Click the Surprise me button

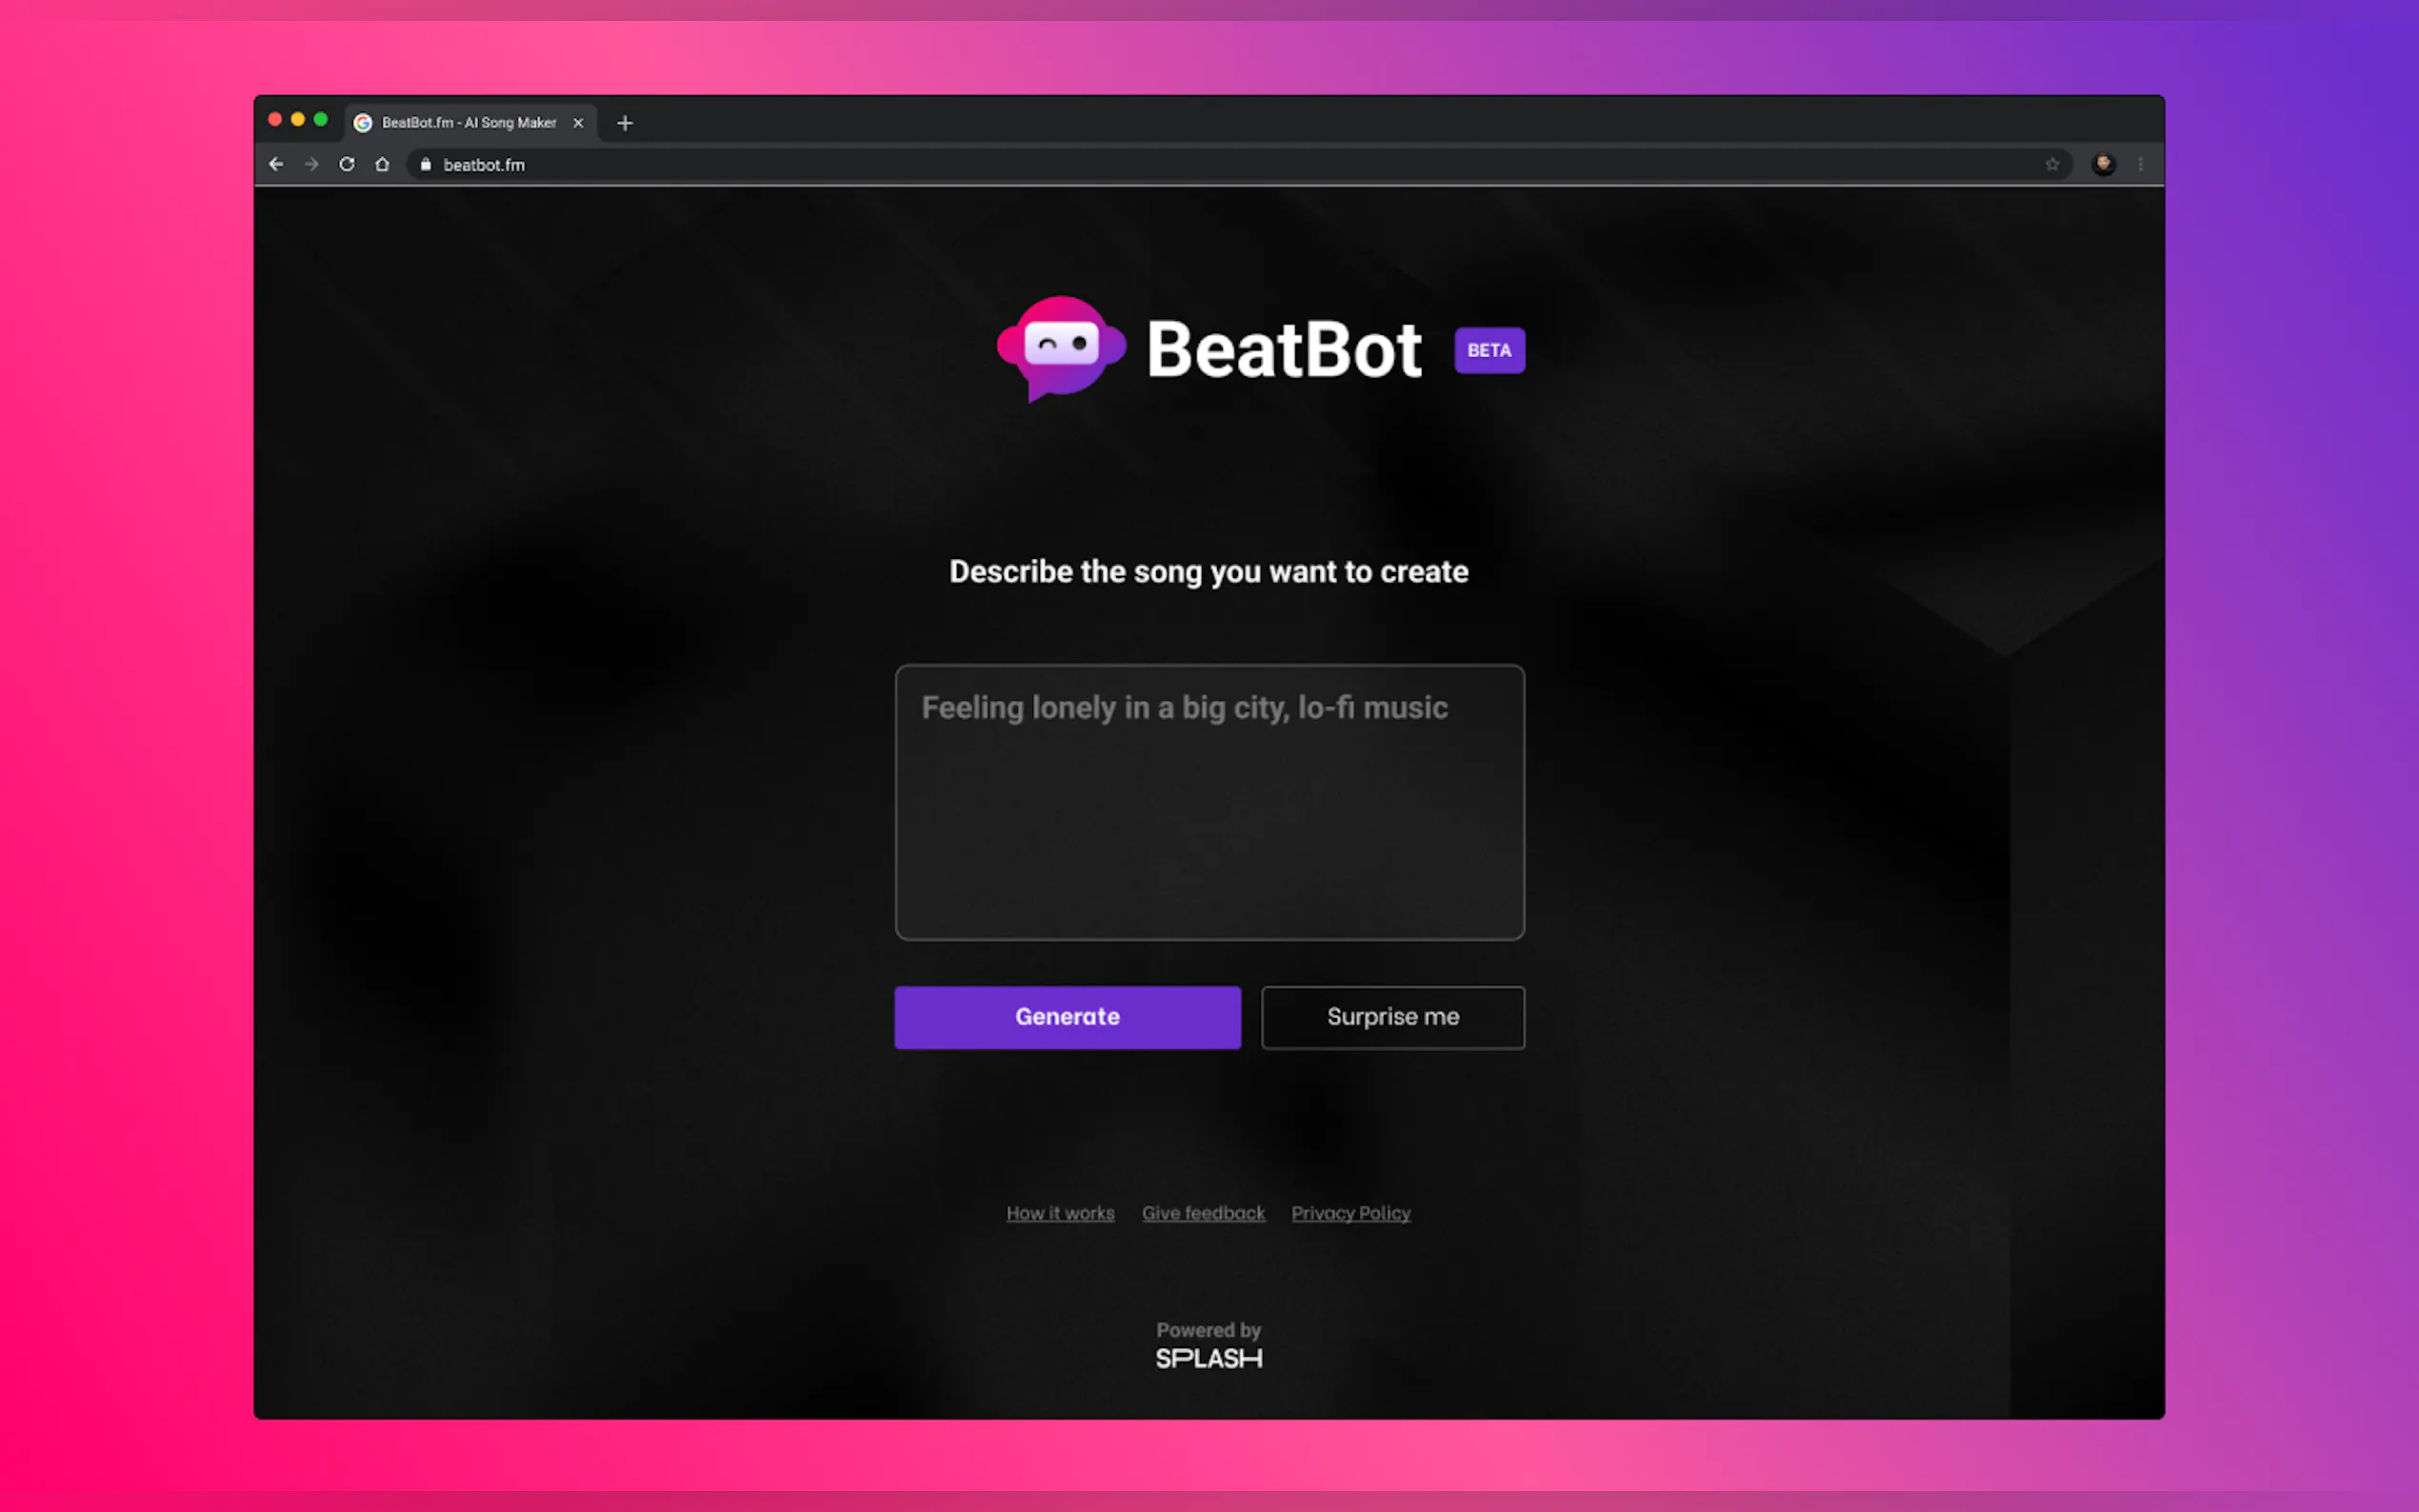pyautogui.click(x=1393, y=1017)
